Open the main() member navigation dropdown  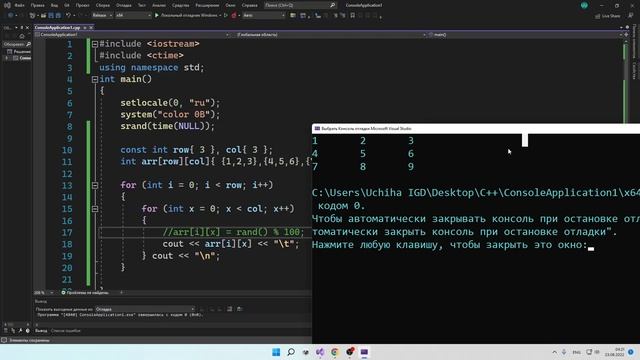525,35
